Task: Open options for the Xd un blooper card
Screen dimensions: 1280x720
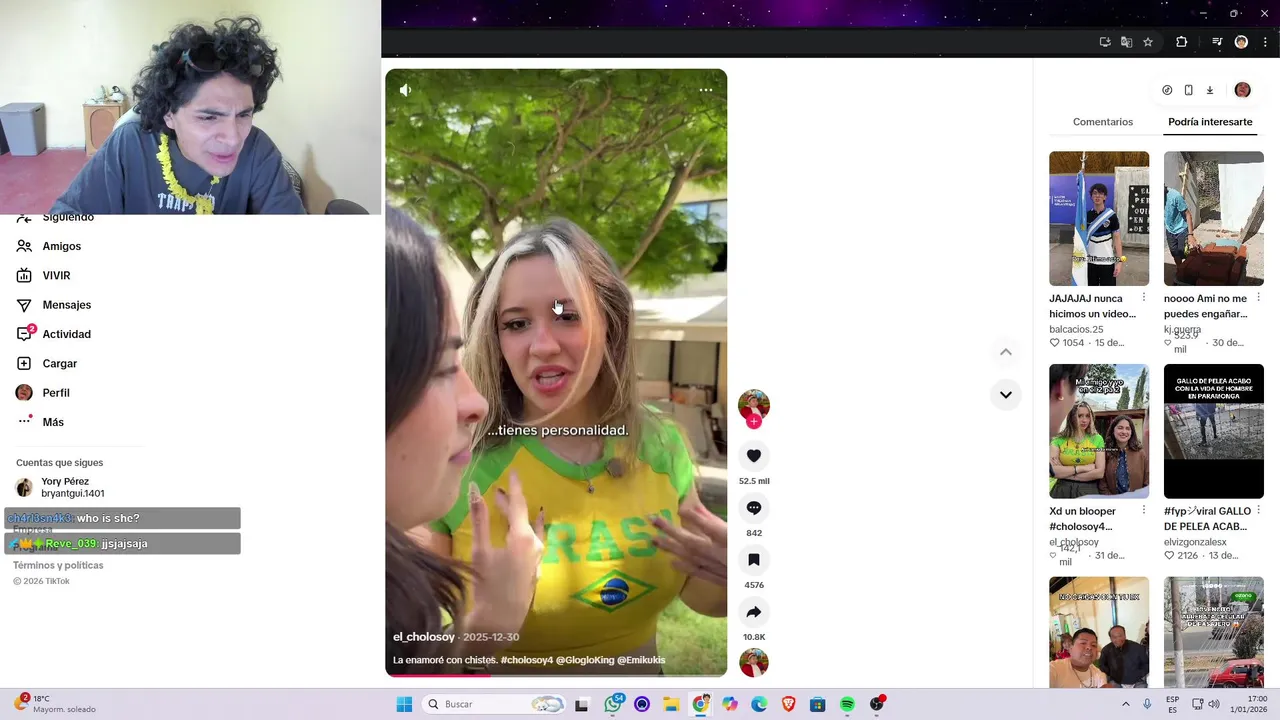Action: pos(1144,510)
